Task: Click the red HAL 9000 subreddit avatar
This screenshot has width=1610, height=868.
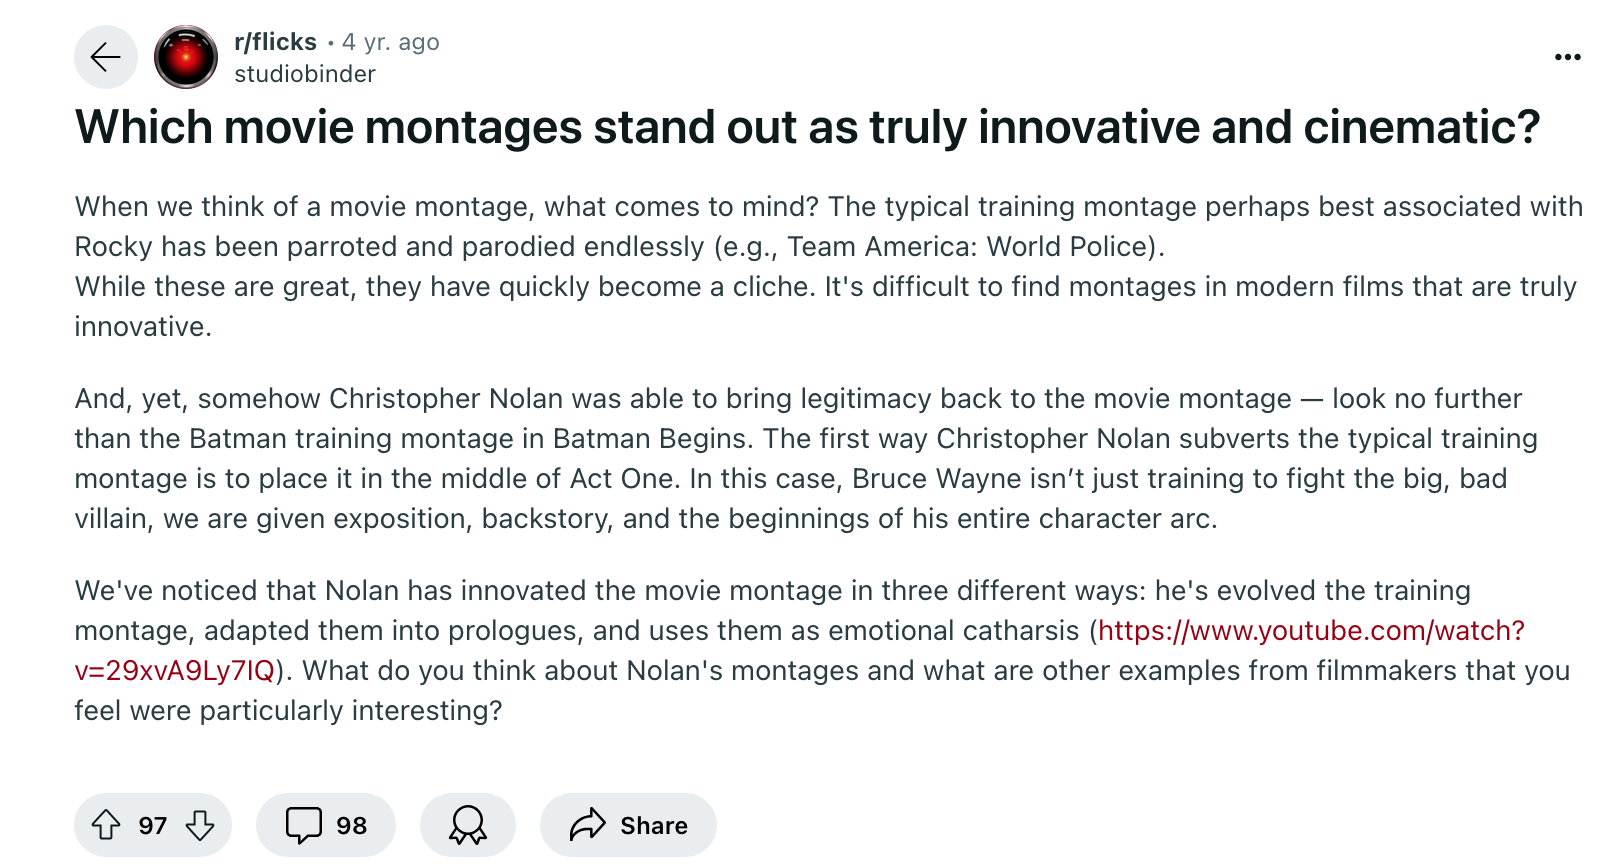Action: pyautogui.click(x=186, y=57)
